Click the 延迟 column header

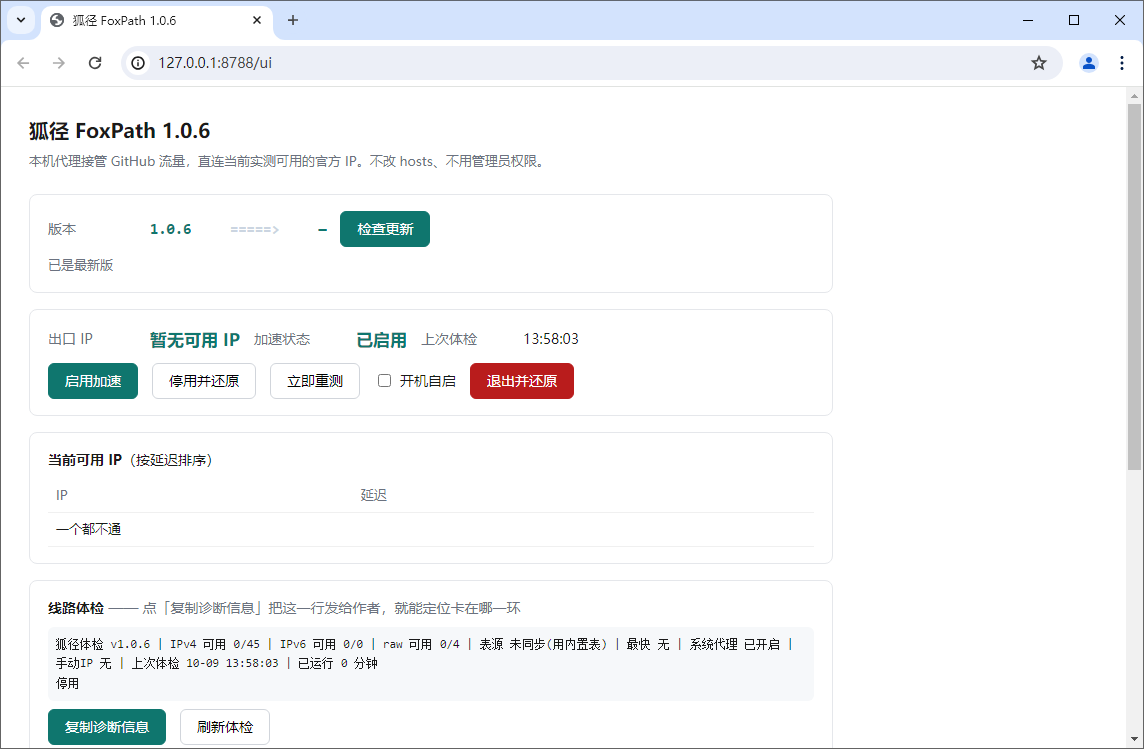374,495
